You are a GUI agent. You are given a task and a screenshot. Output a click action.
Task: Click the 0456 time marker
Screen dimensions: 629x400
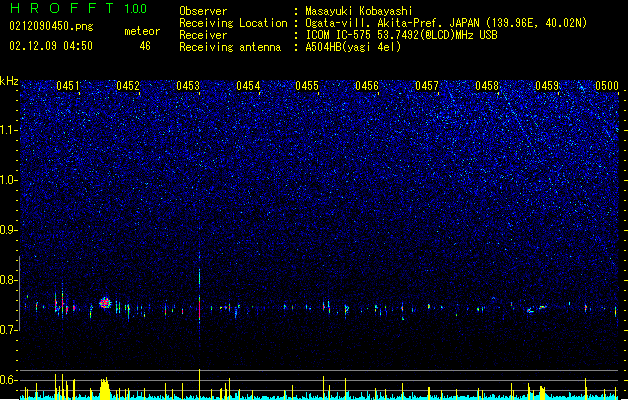367,85
